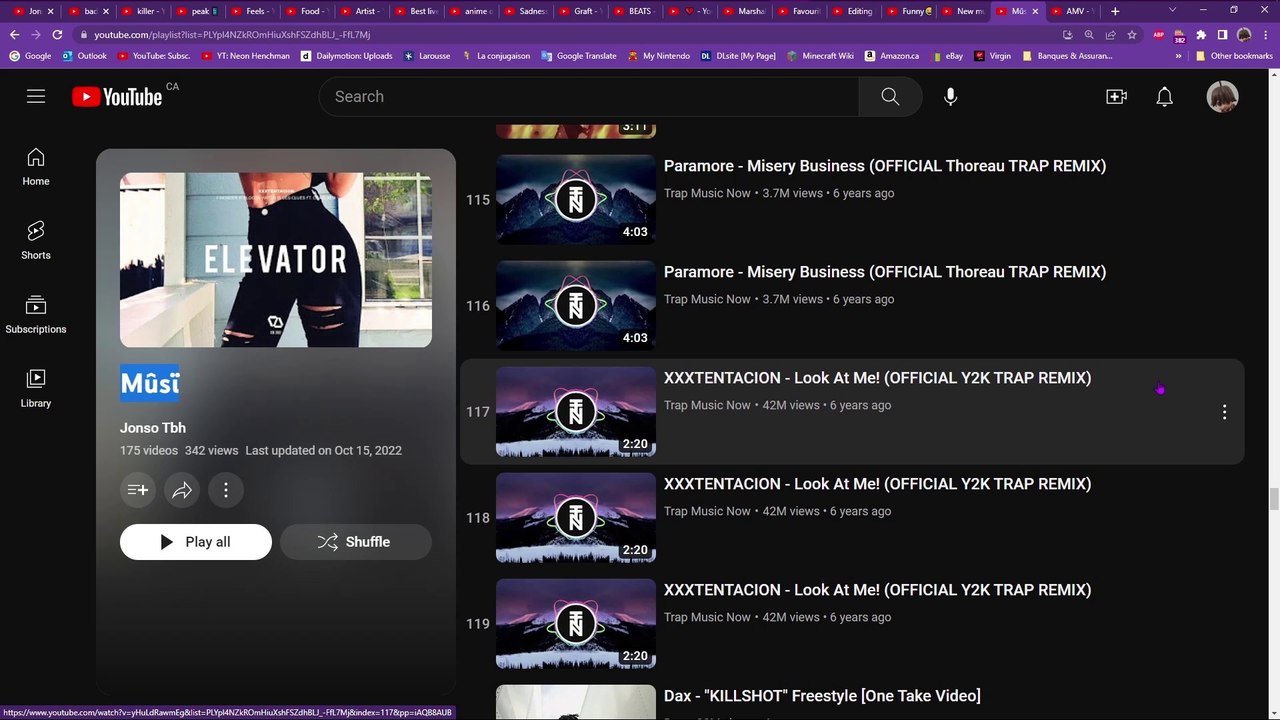Open the Extensions puzzle icon
The width and height of the screenshot is (1280, 720).
point(1201,34)
